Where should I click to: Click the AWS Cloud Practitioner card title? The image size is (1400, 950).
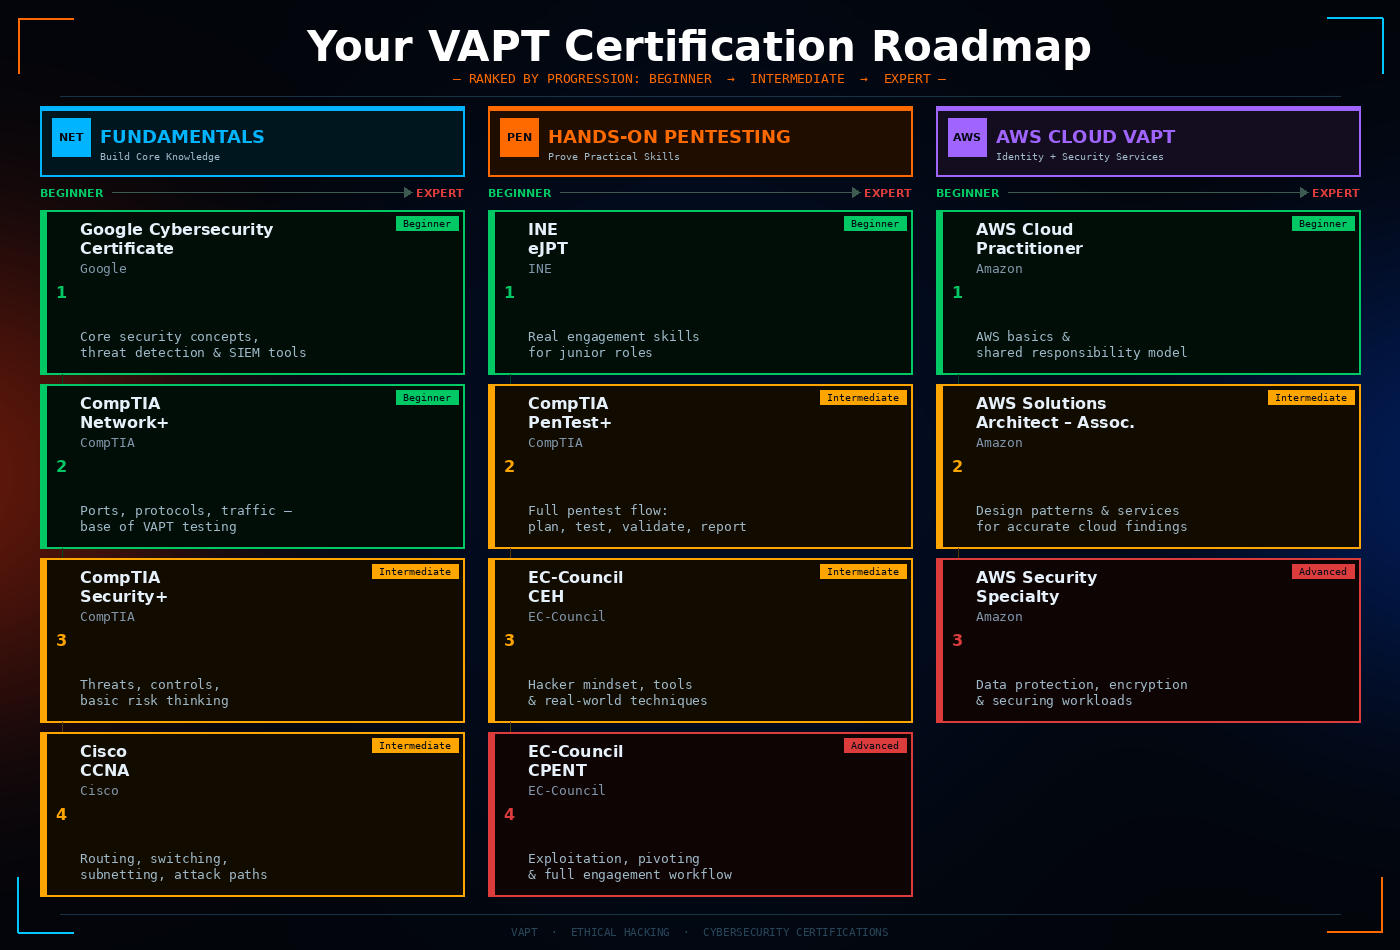pos(1029,239)
